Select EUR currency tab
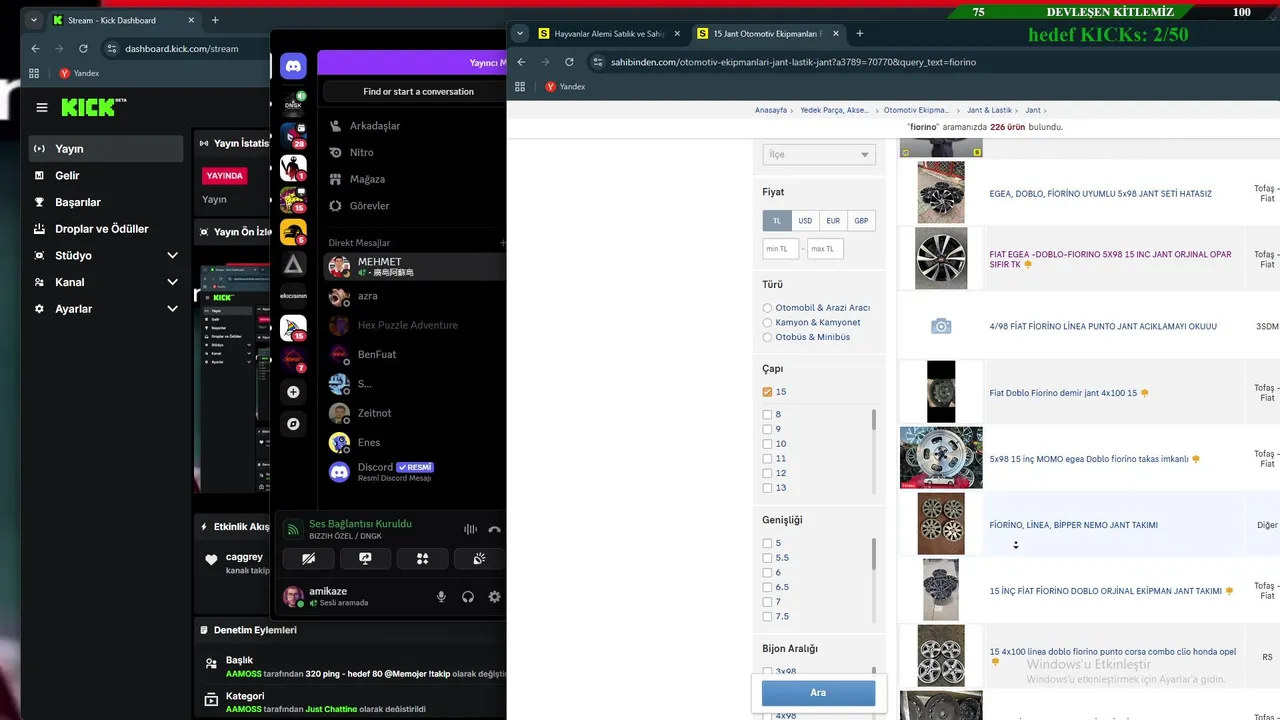The width and height of the screenshot is (1280, 720). point(833,220)
